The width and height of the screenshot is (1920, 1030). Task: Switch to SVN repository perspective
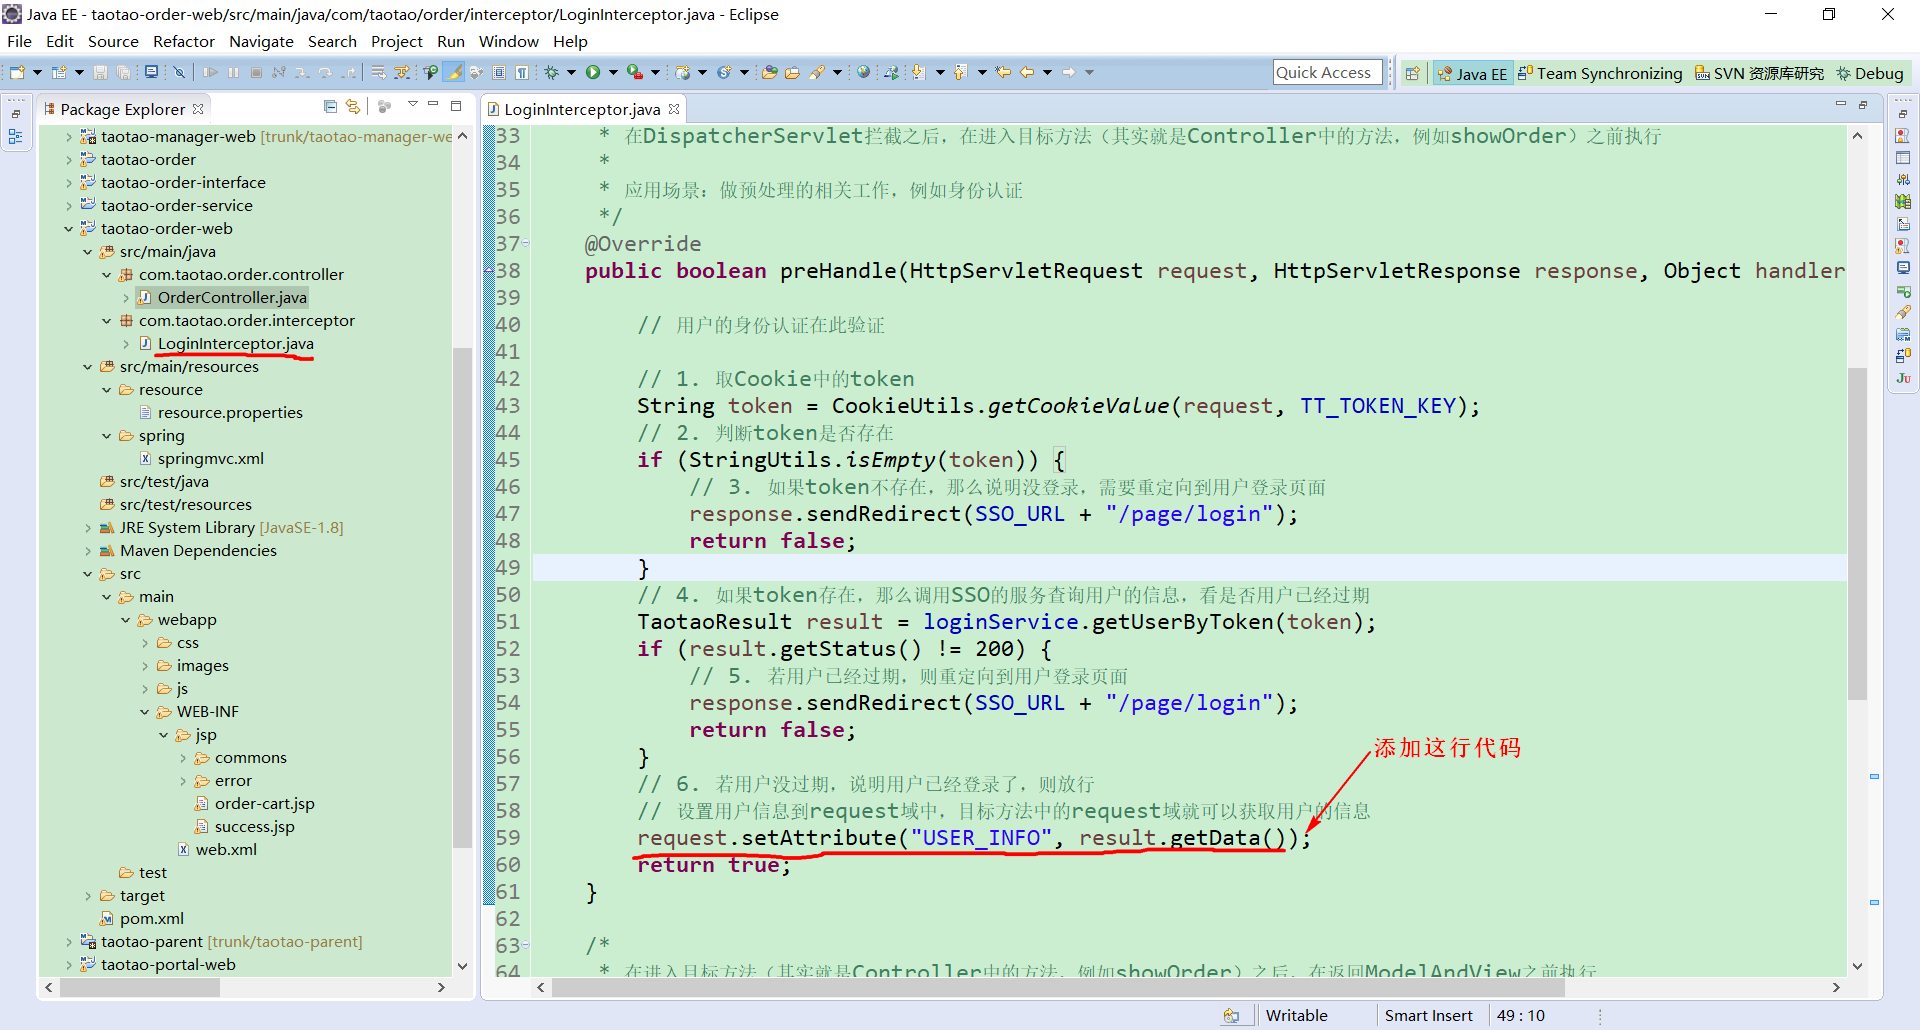click(1759, 73)
